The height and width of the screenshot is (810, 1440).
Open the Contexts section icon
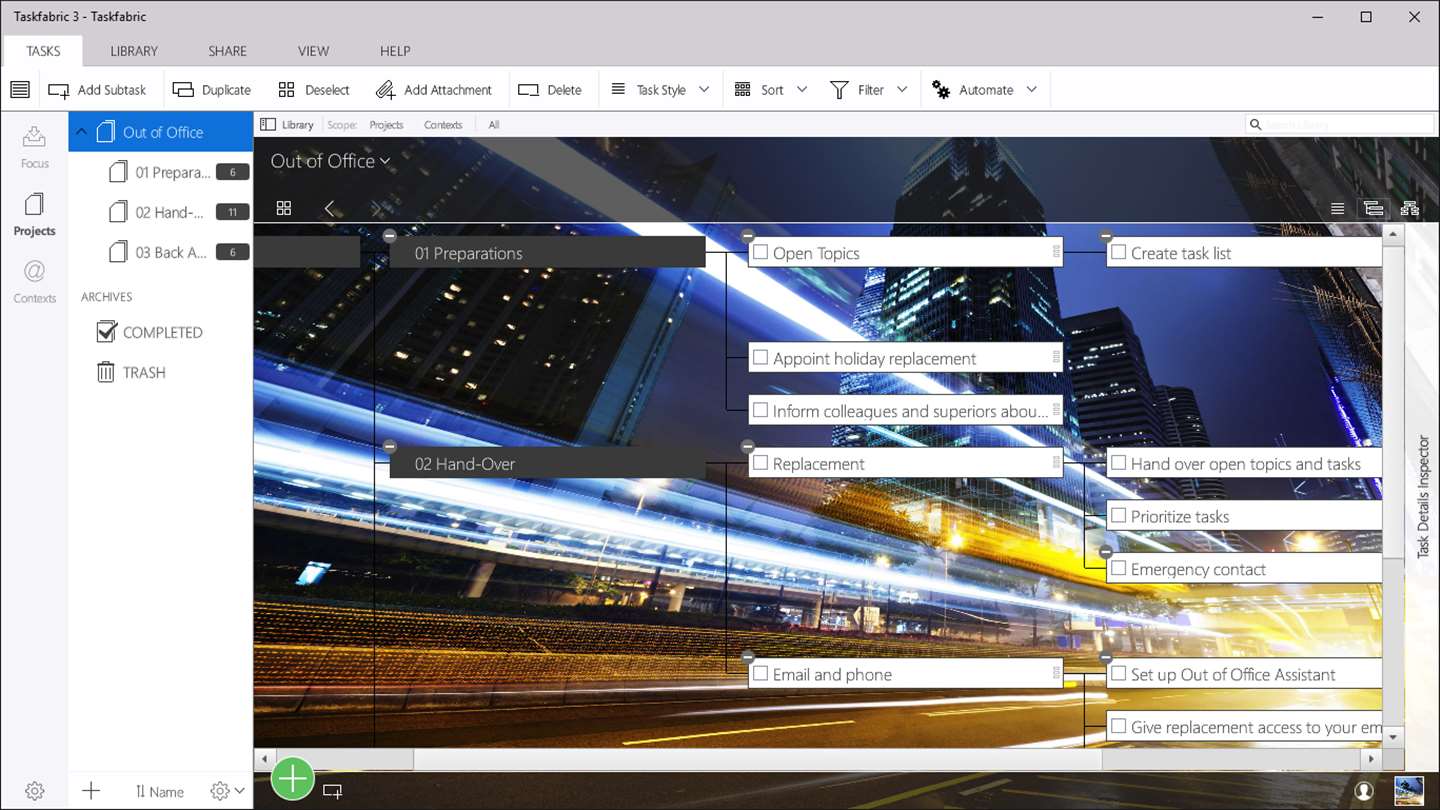pos(34,282)
